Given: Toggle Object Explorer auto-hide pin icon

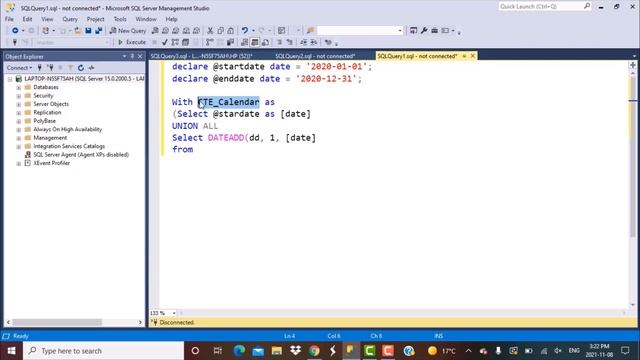Looking at the screenshot, I should tap(132, 56).
